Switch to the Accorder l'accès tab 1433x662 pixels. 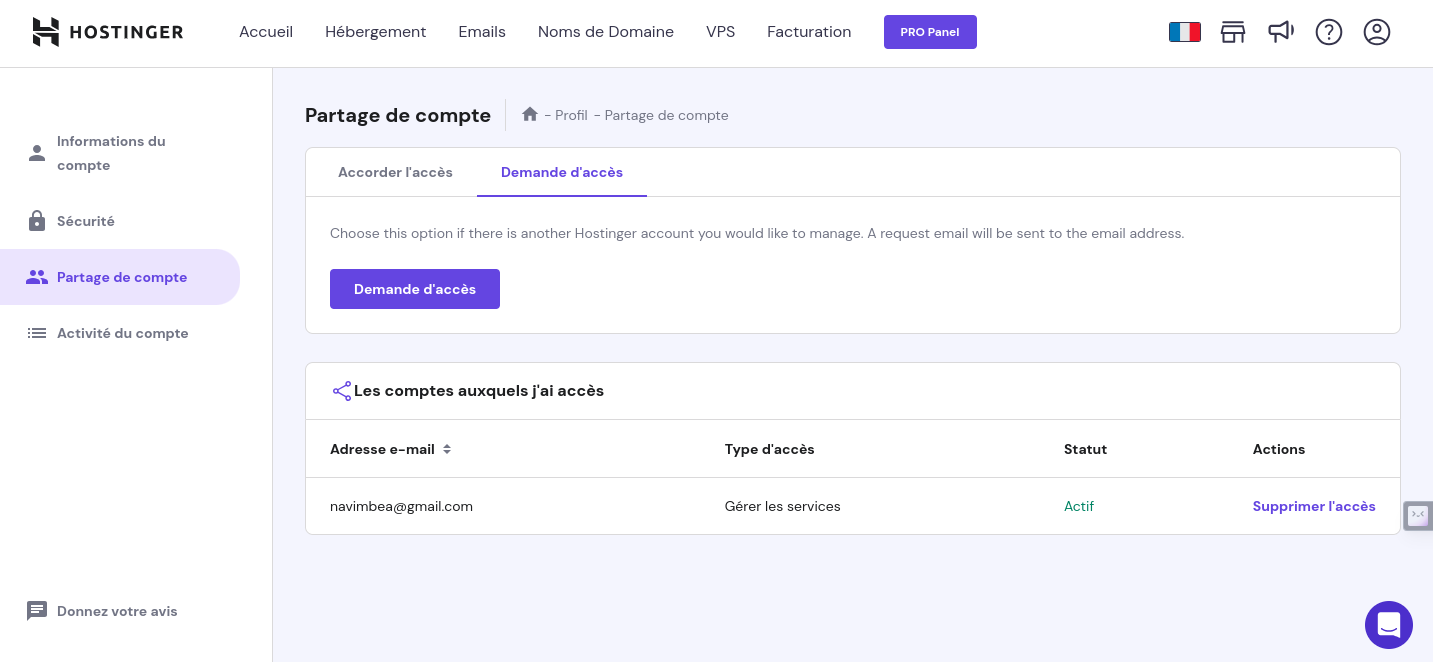coord(395,172)
